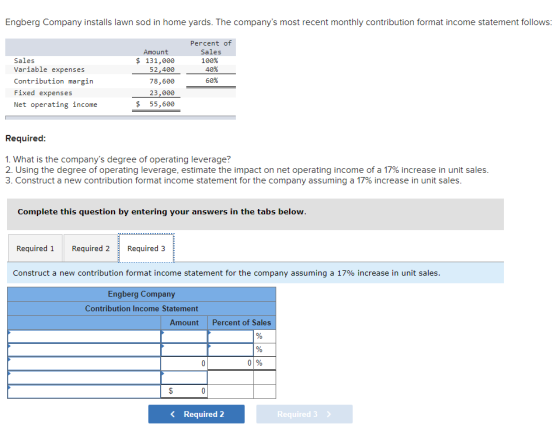The image size is (560, 424).
Task: Click second row Percent of Sales input
Action: coord(231,350)
